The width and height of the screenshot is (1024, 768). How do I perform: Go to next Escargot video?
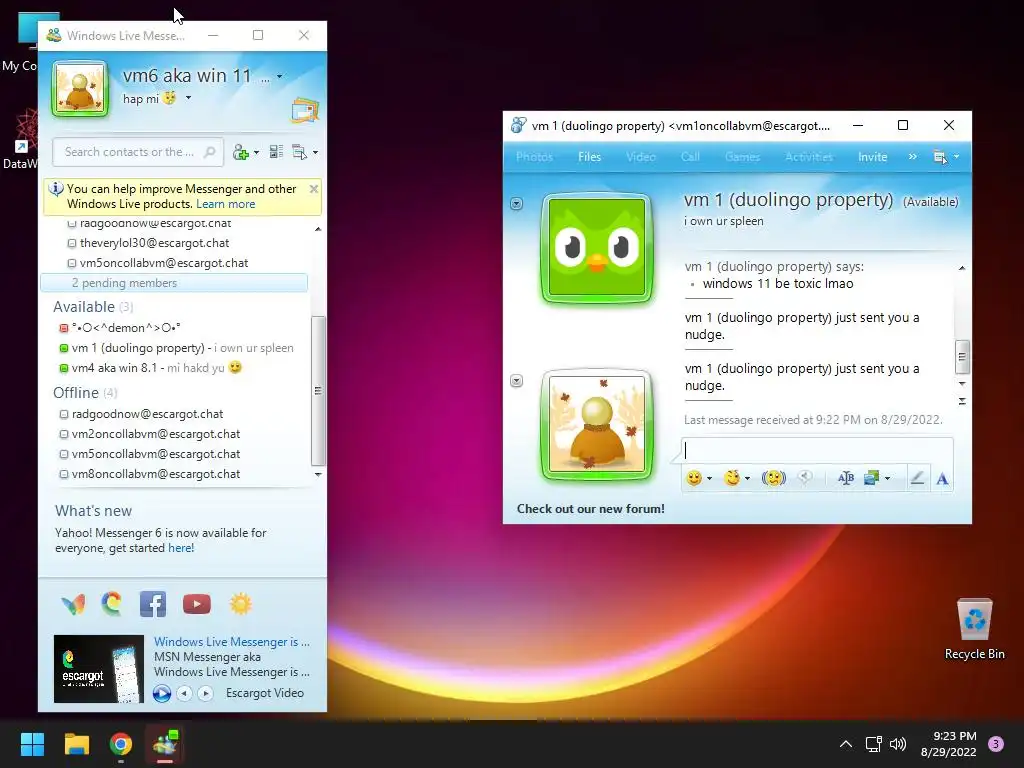click(205, 693)
